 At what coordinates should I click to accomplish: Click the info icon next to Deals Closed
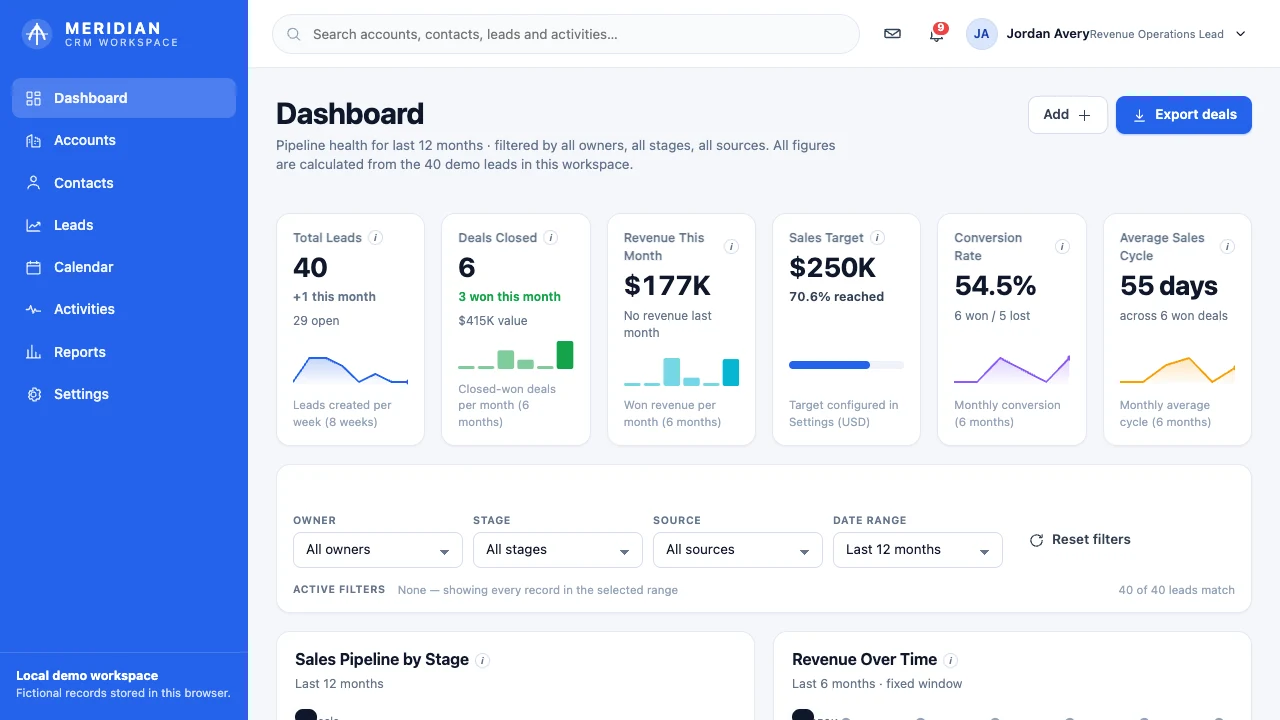(x=550, y=238)
